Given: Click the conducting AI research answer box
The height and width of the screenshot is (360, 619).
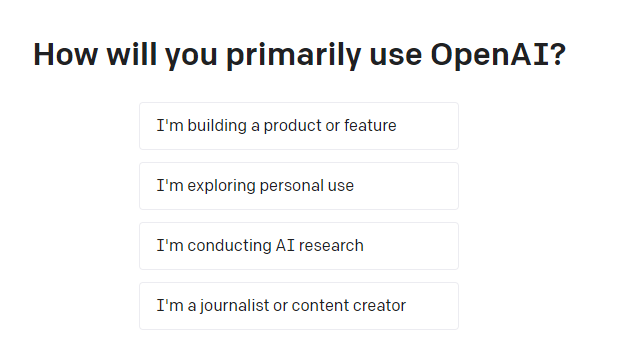Looking at the screenshot, I should (x=299, y=246).
